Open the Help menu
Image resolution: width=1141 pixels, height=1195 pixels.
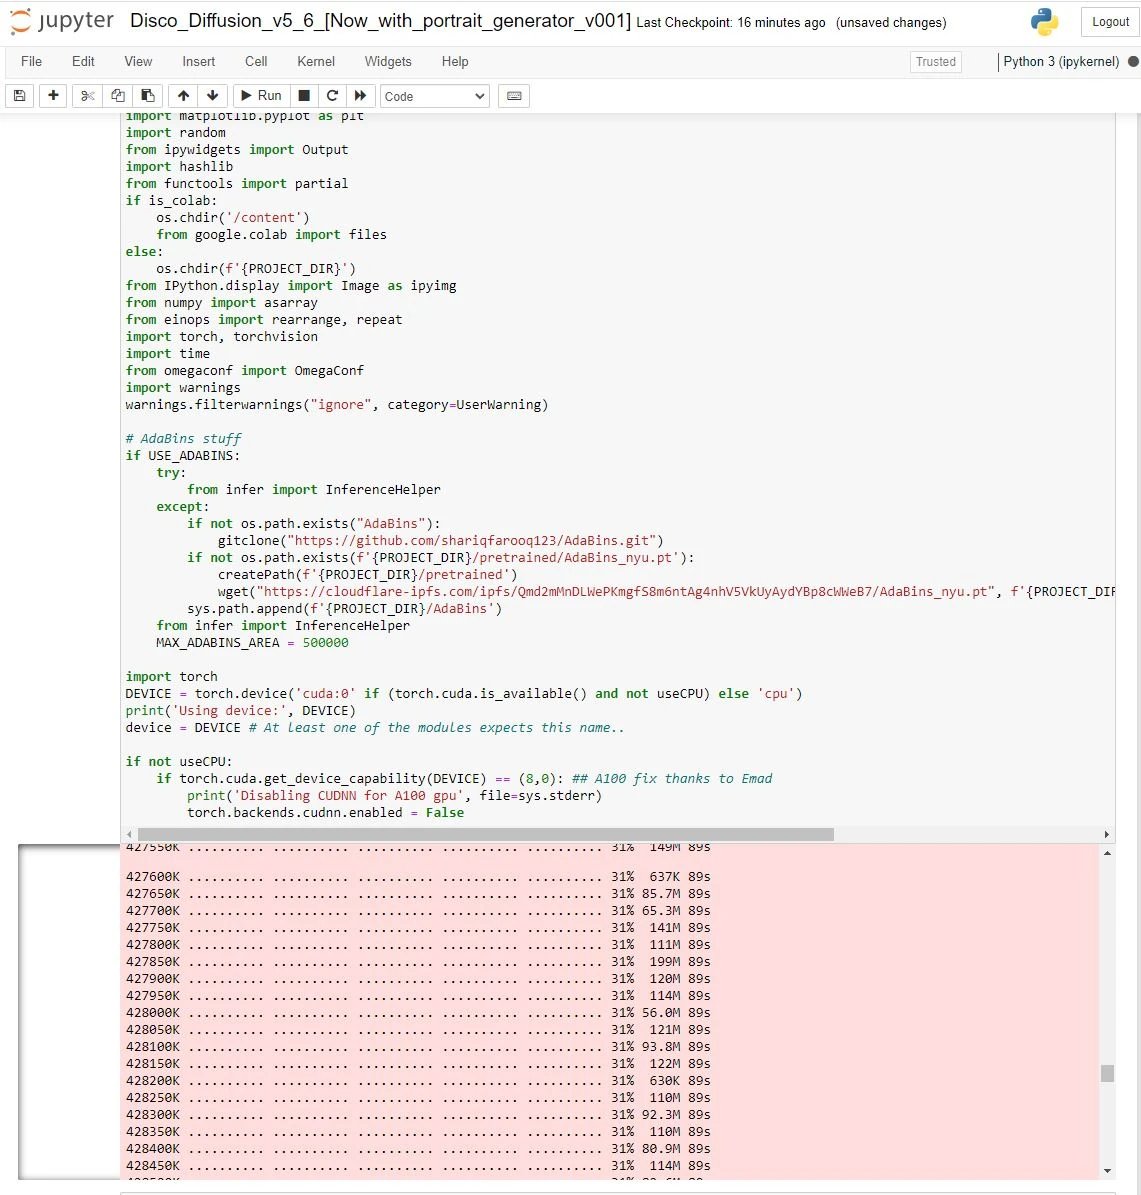(x=455, y=62)
